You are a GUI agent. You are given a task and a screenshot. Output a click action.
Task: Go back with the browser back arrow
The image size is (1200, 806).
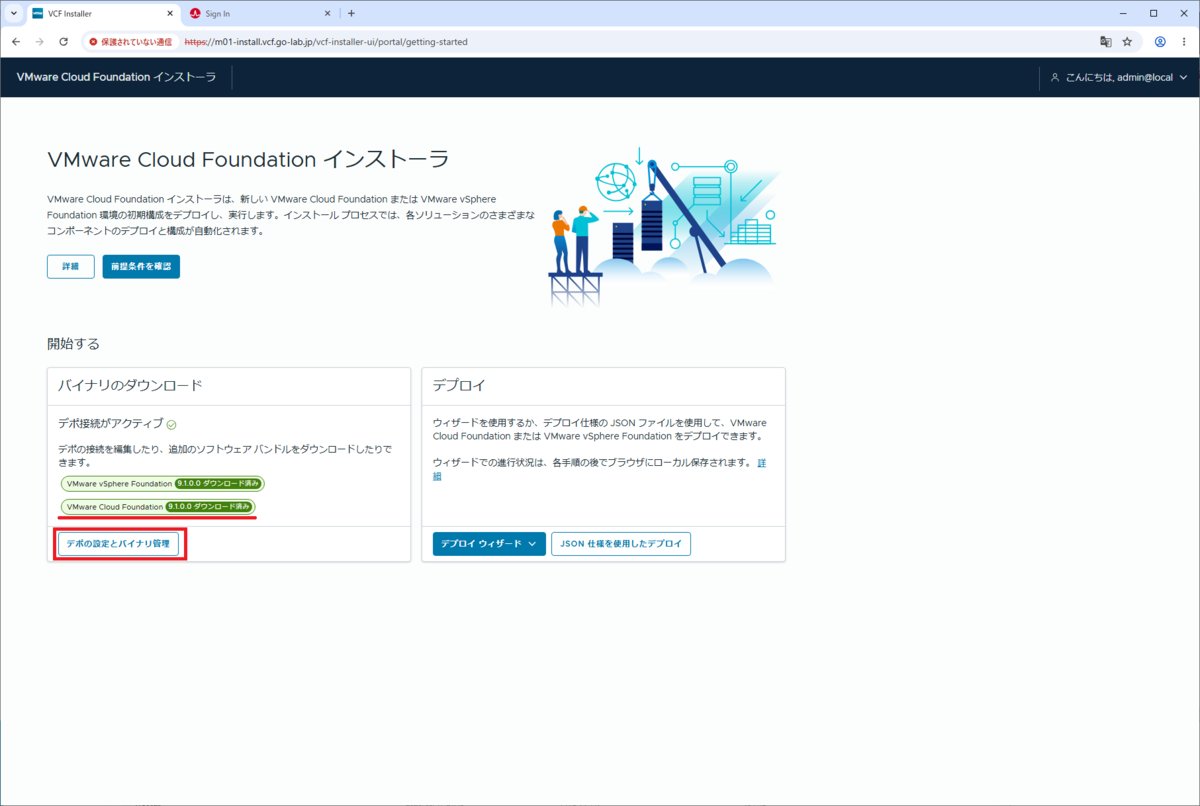(15, 42)
